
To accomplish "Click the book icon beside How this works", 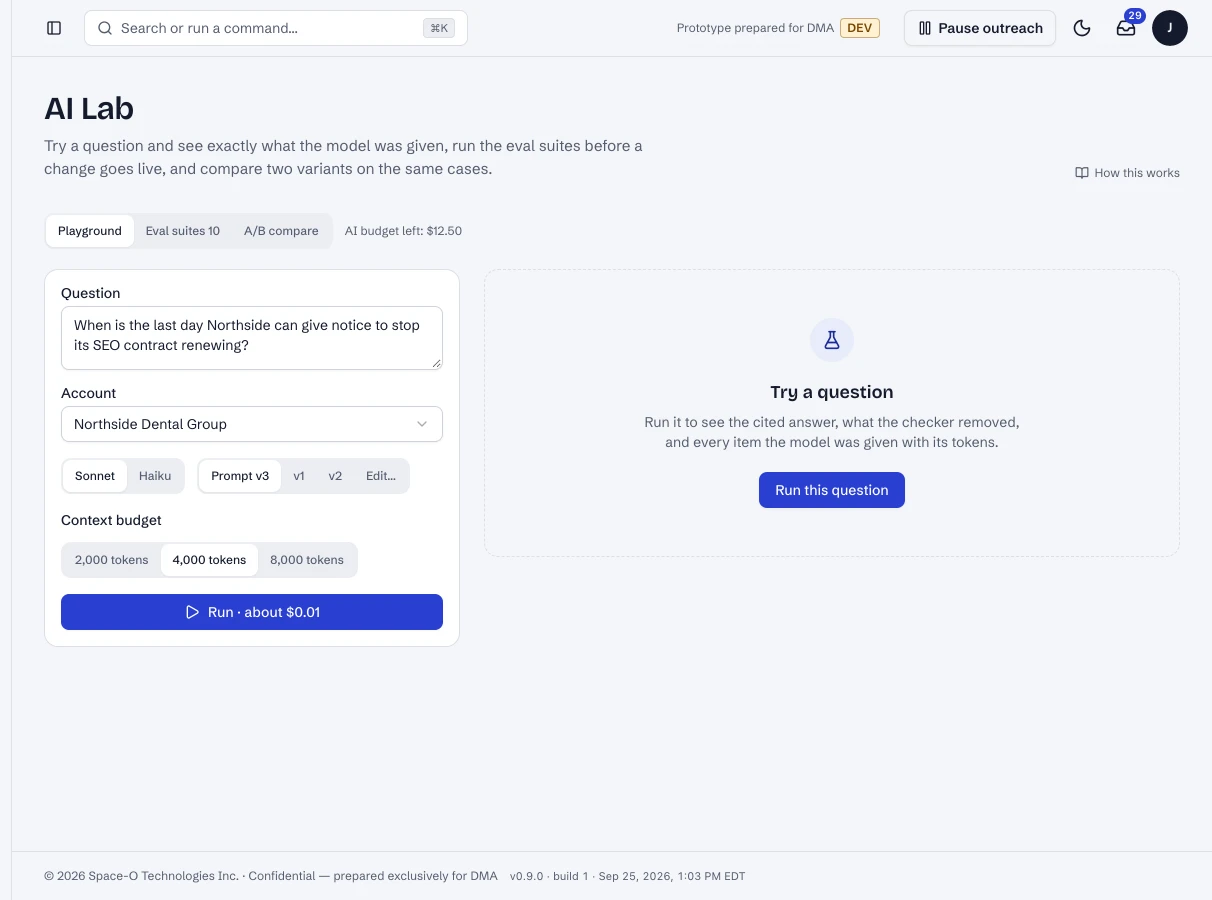I will 1082,173.
